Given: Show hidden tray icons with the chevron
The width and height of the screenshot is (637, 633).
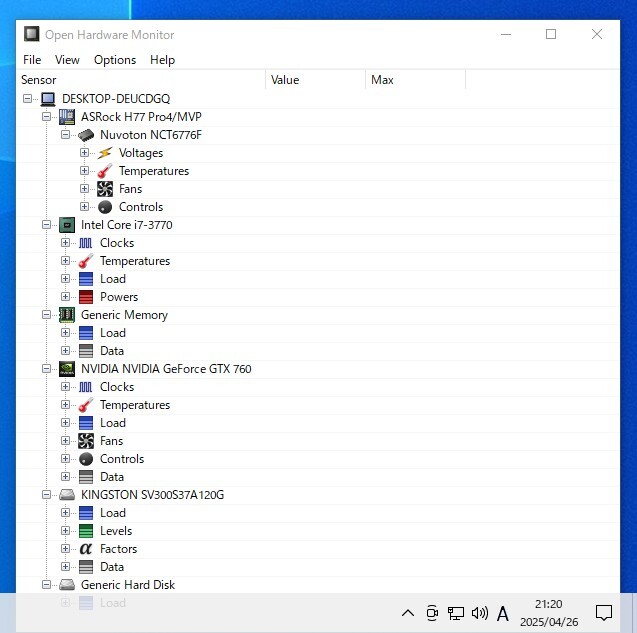Looking at the screenshot, I should click(408, 613).
